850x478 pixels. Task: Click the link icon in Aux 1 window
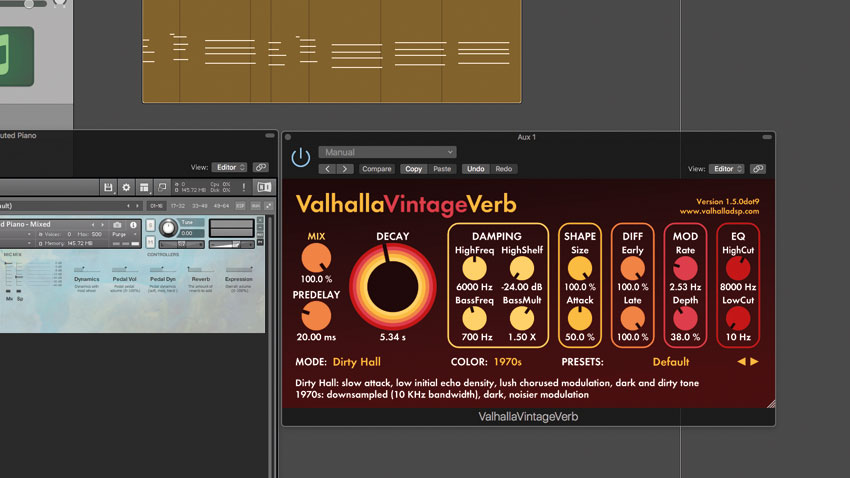coord(758,169)
